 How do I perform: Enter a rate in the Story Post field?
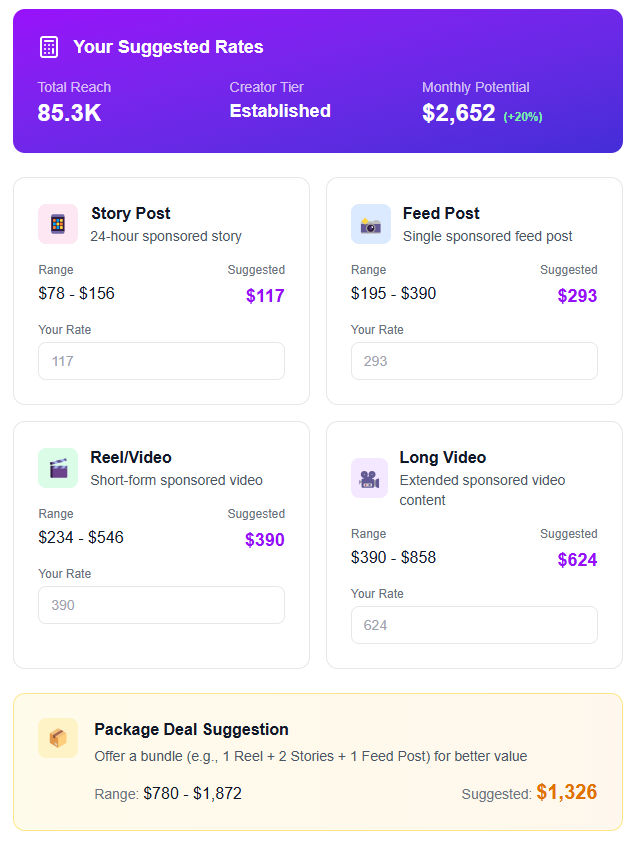pos(161,361)
